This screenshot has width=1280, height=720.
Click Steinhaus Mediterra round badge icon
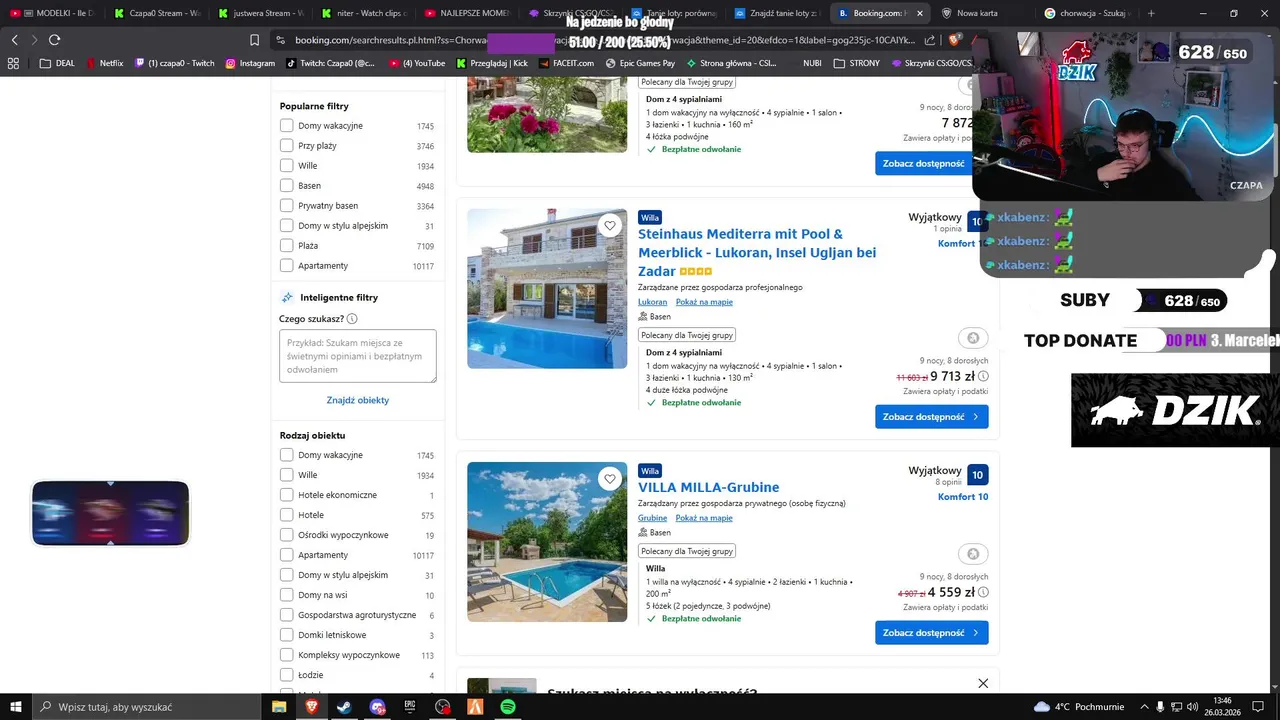[973, 338]
